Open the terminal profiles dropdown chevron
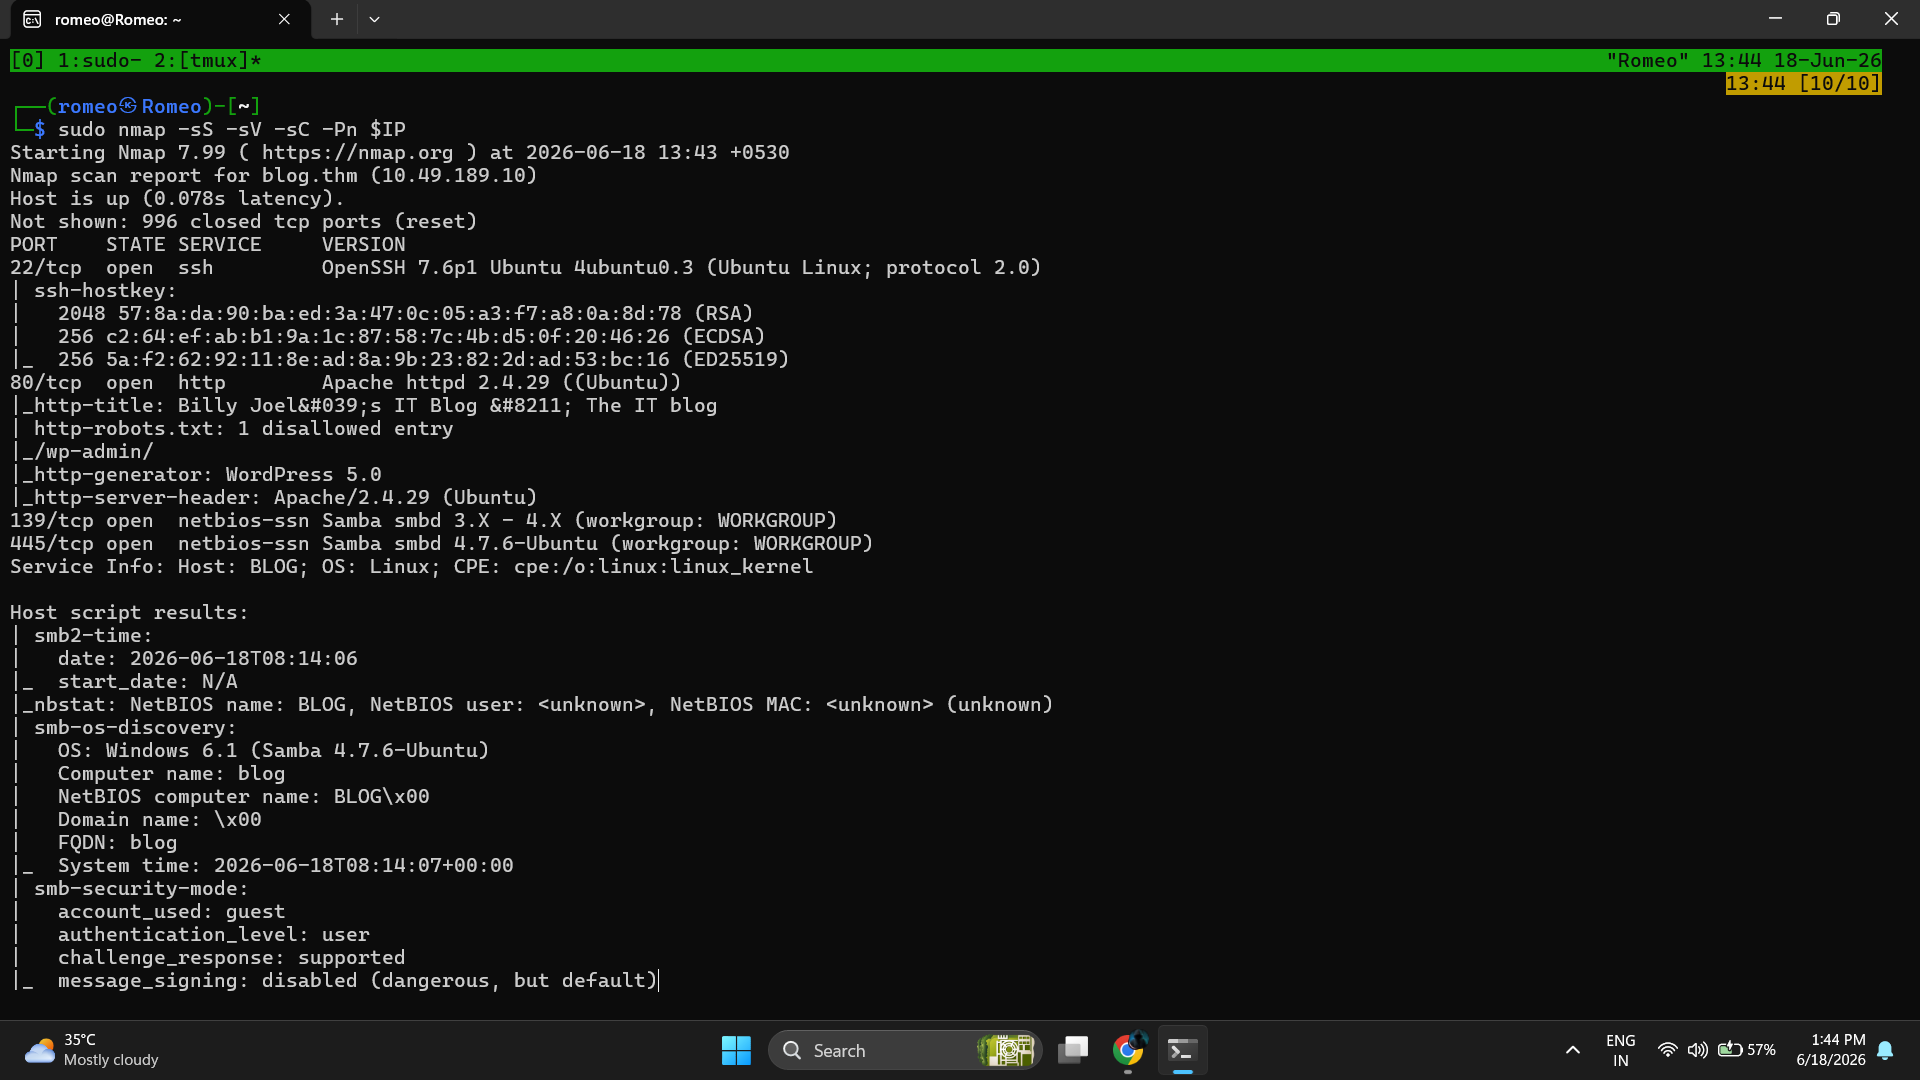Screen dimensions: 1920x1080 tap(374, 19)
